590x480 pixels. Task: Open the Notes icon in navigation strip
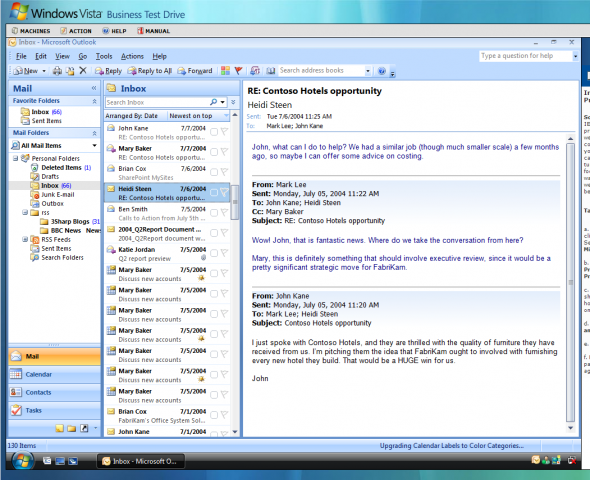tap(59, 428)
